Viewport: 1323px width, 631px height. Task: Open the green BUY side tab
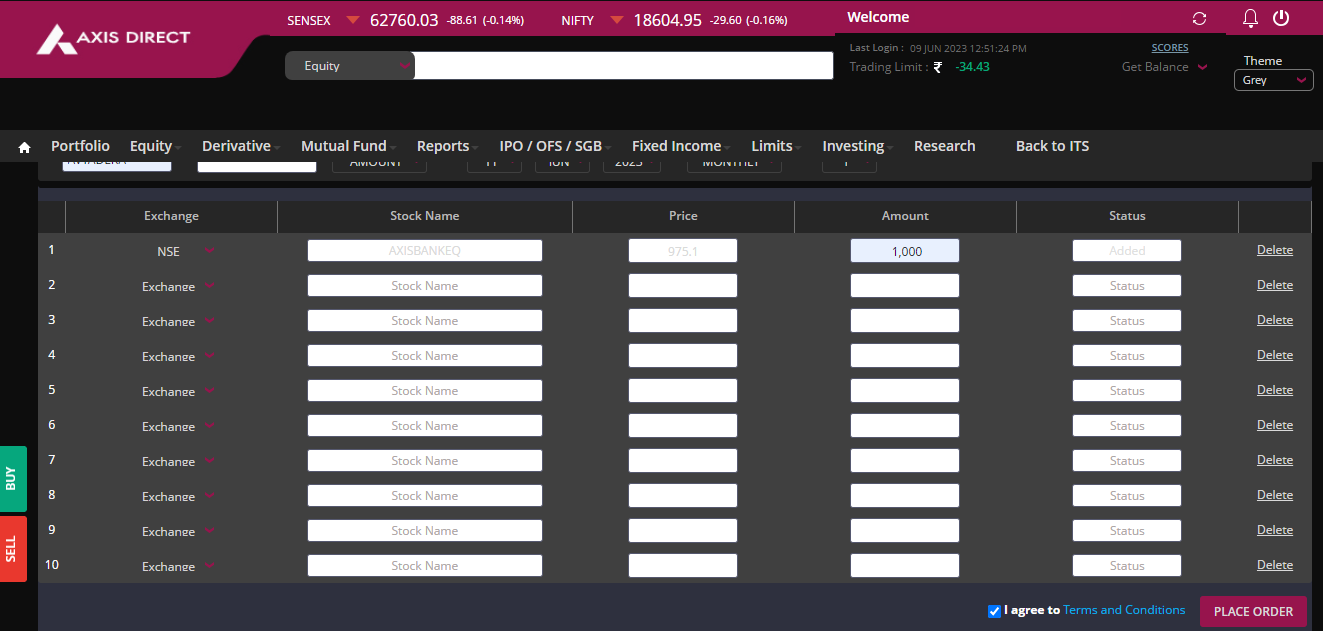point(12,478)
